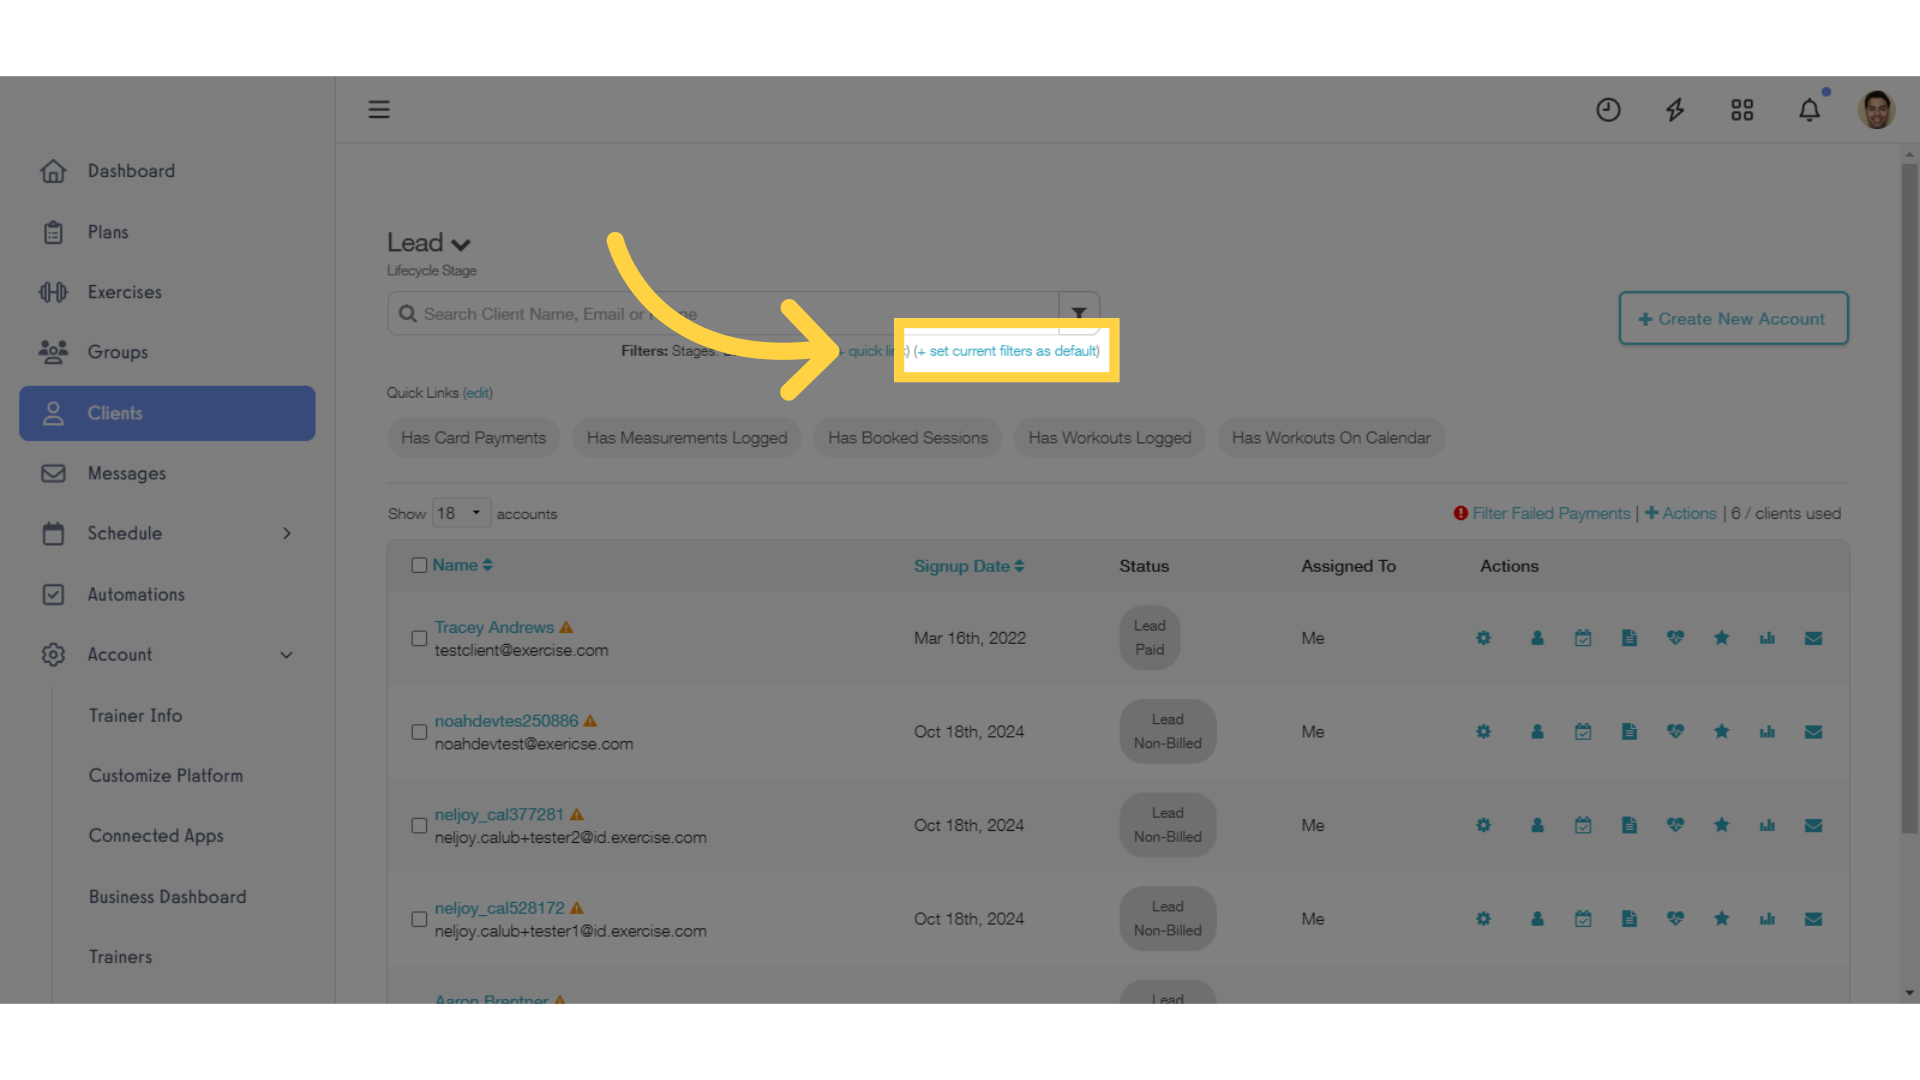The image size is (1920, 1080).
Task: Check the checkbox next to Tracey Andrews
Action: pos(419,637)
